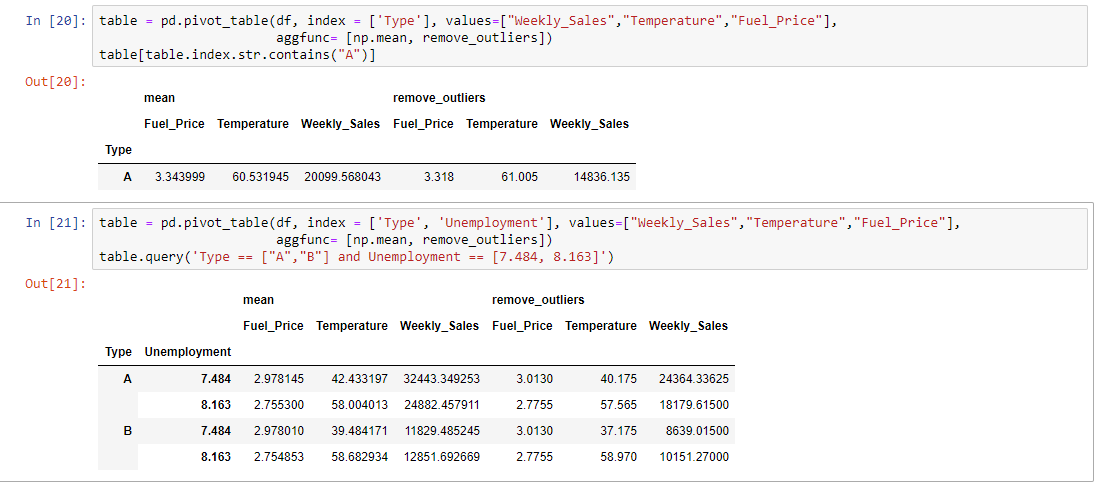The width and height of the screenshot is (1094, 489).
Task: Click the Out[21] output prompt
Action: click(56, 285)
